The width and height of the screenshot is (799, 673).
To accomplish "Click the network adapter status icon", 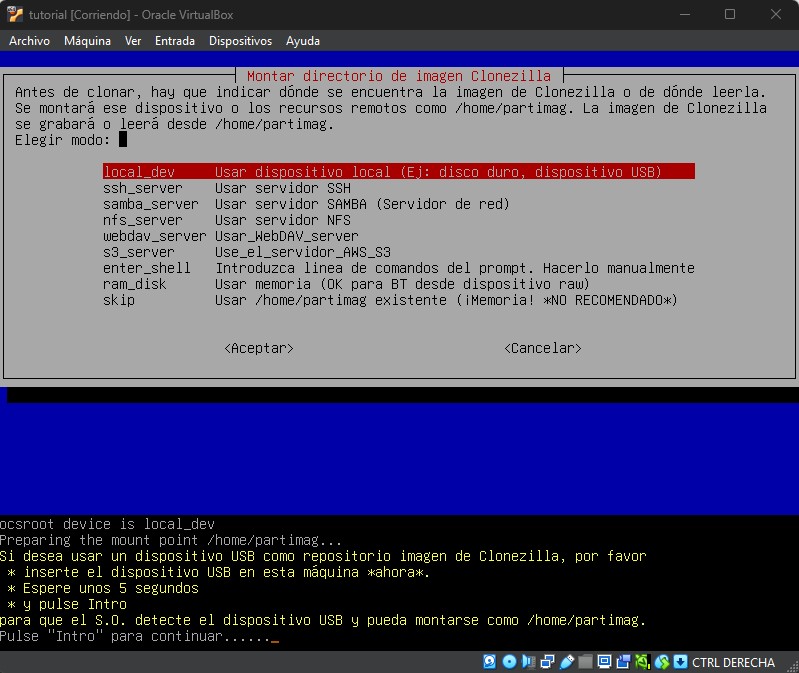I will pyautogui.click(x=547, y=662).
